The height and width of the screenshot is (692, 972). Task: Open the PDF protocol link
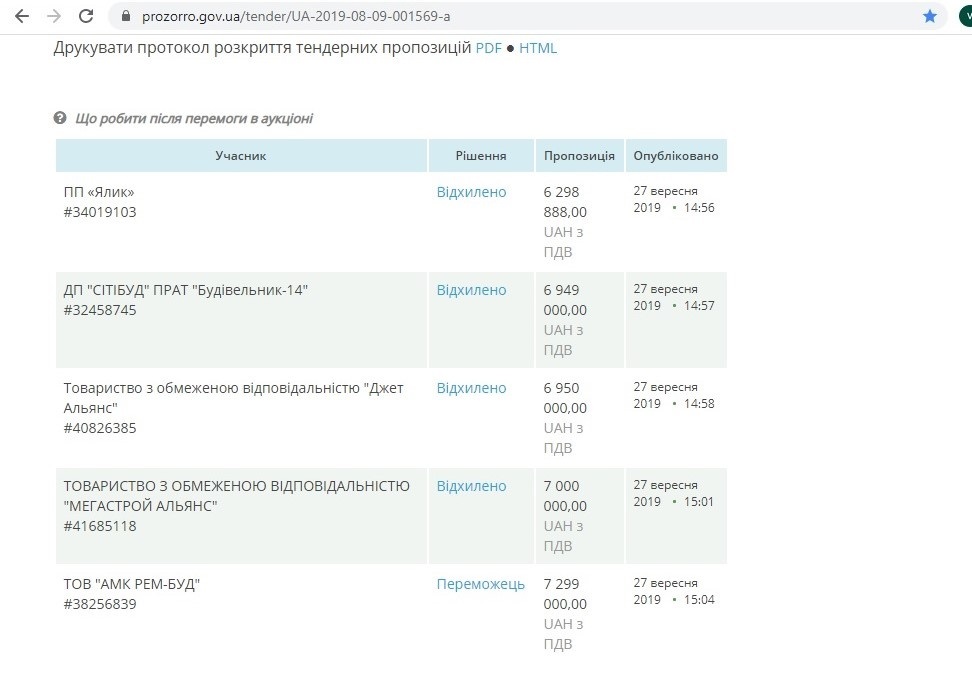pyautogui.click(x=488, y=48)
